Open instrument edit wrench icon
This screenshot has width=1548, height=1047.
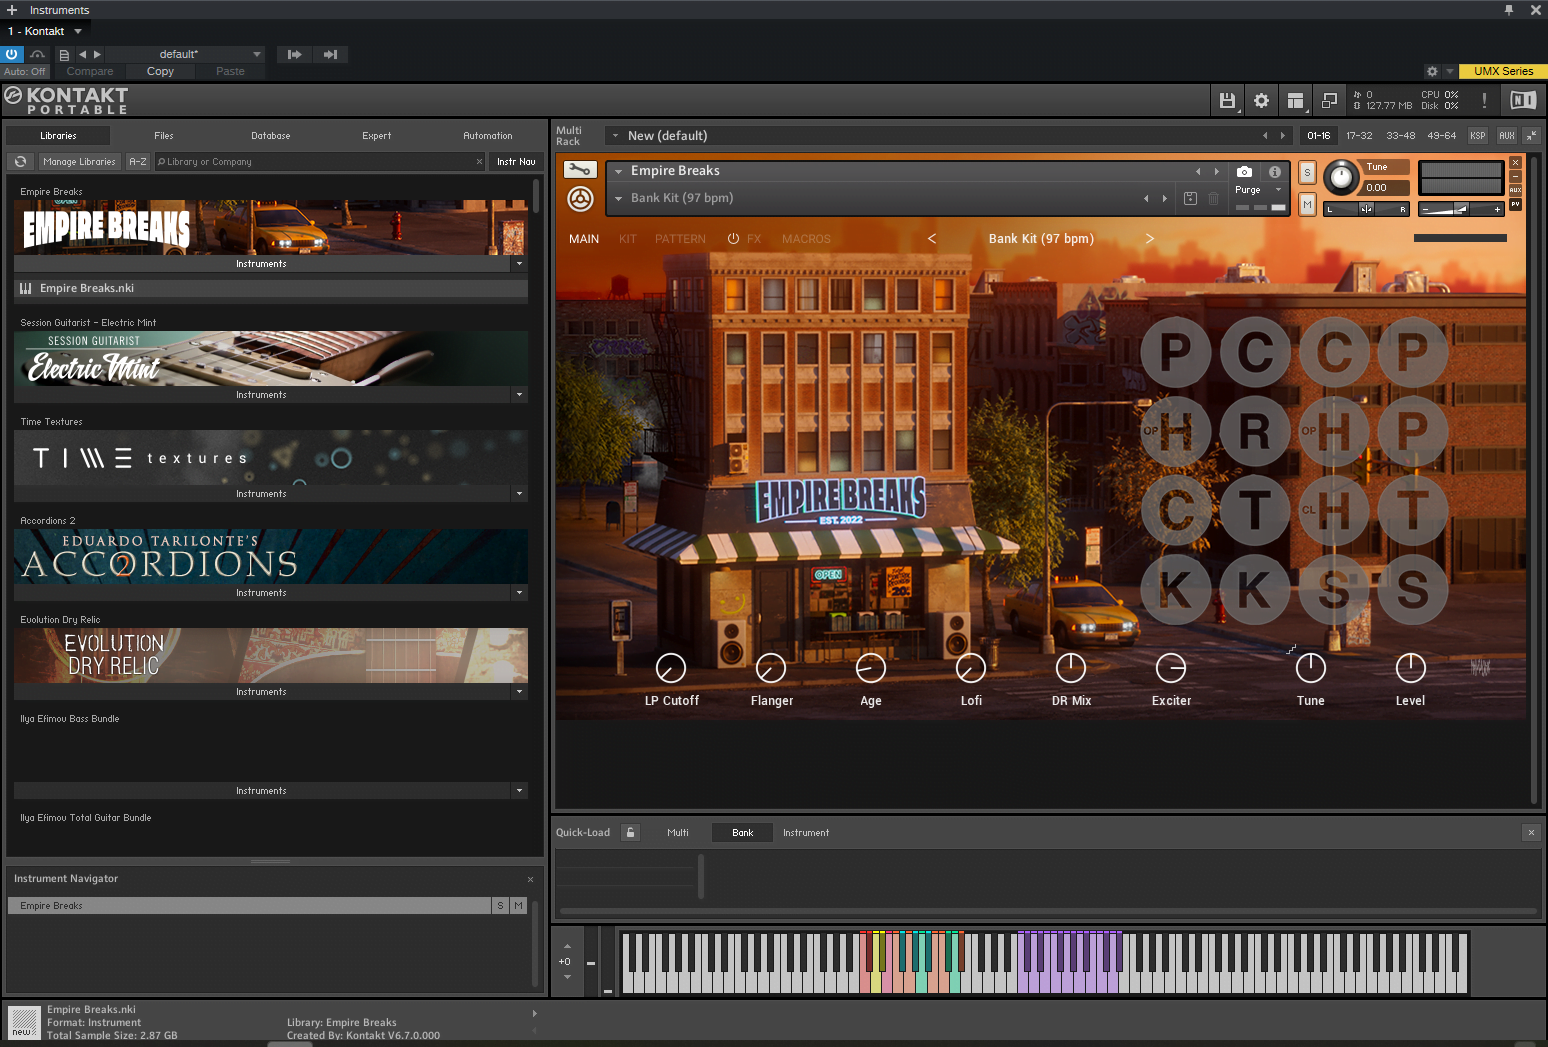[580, 170]
